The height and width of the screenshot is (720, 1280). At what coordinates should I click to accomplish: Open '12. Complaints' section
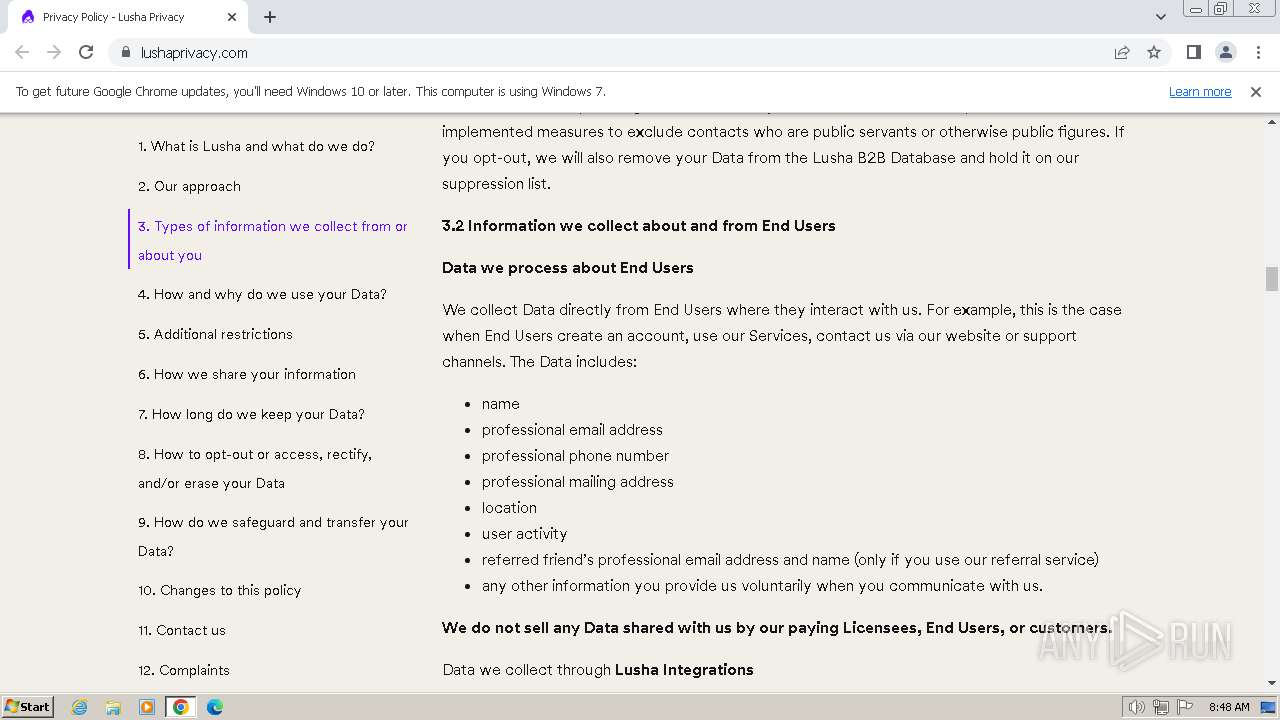(x=184, y=670)
